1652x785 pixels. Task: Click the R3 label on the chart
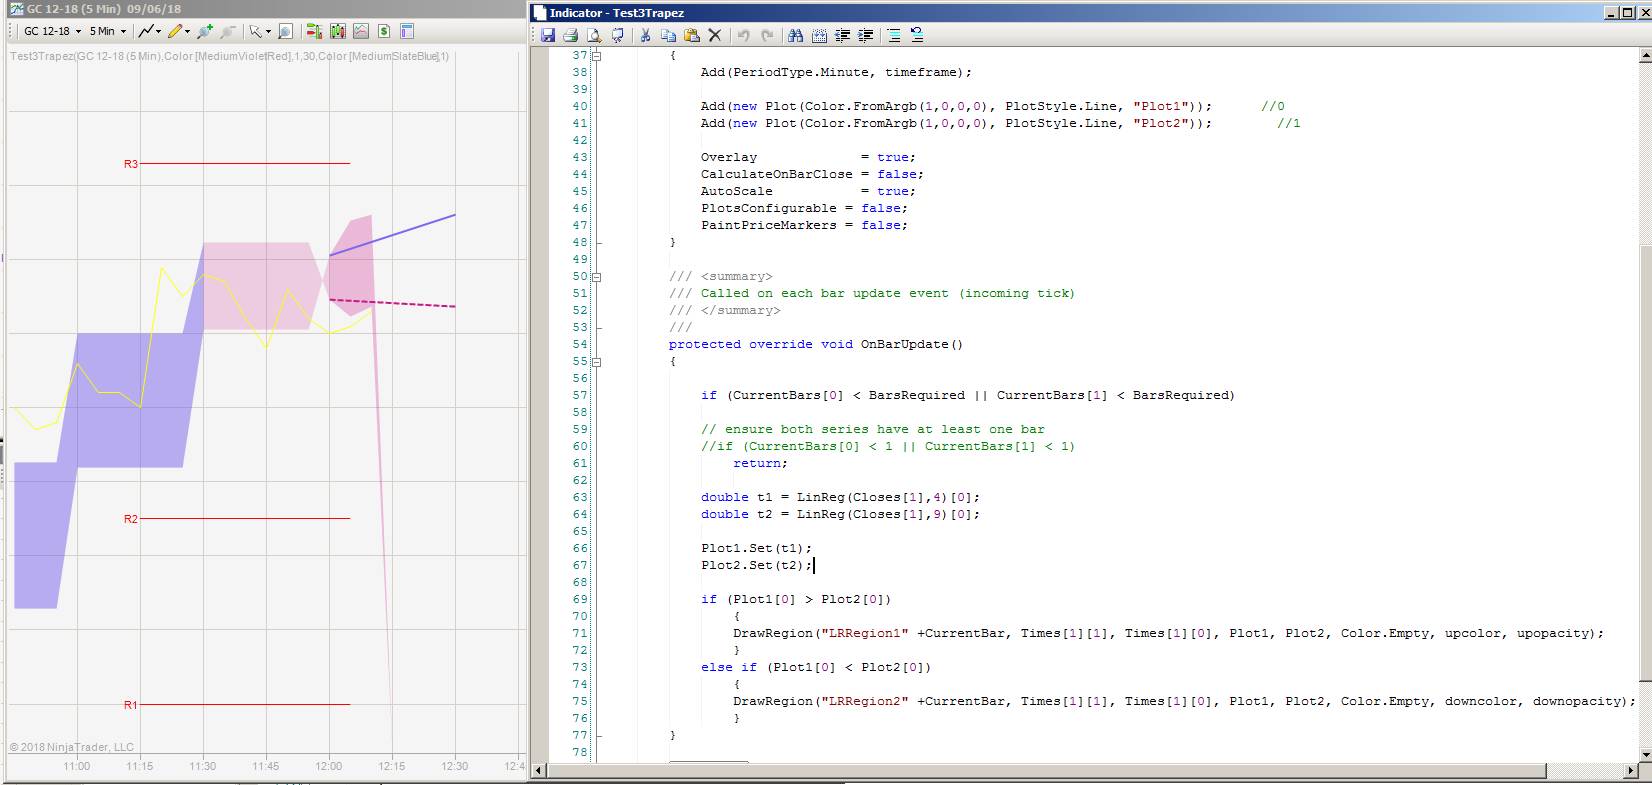(130, 164)
